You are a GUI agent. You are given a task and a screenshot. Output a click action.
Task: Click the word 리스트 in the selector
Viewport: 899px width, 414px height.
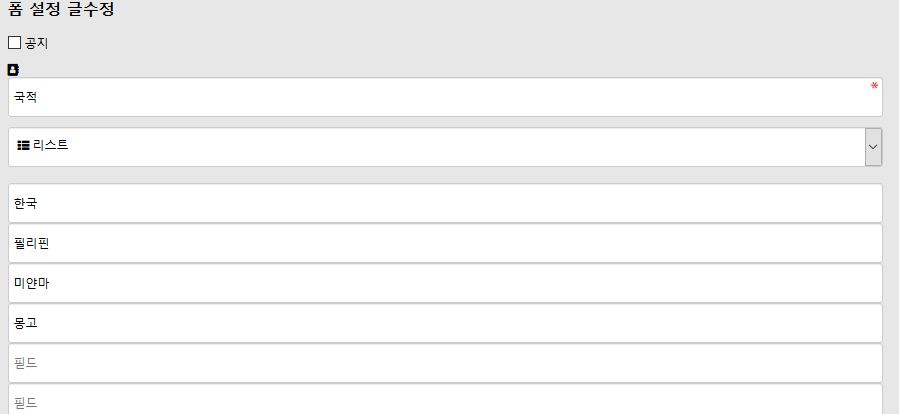50,146
